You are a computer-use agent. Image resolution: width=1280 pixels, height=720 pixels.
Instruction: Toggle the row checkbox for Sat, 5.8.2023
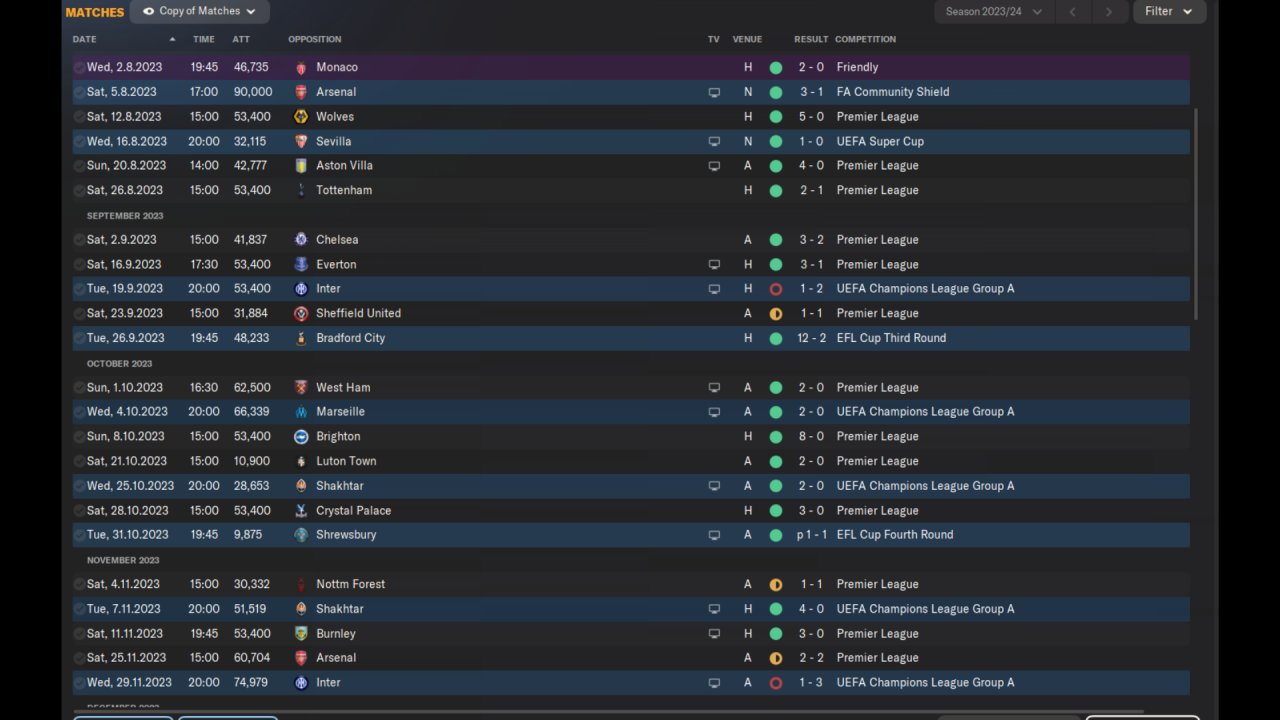pos(79,92)
